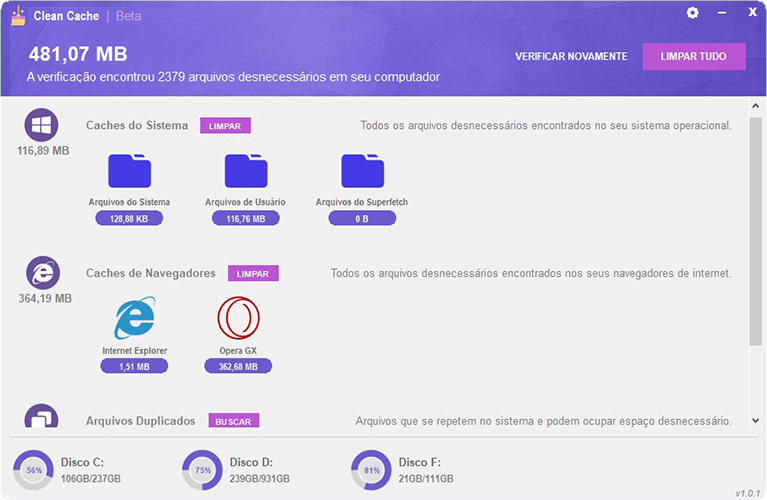The image size is (767, 500).
Task: Click the 364,19 MB browser cache total
Action: tap(45, 298)
